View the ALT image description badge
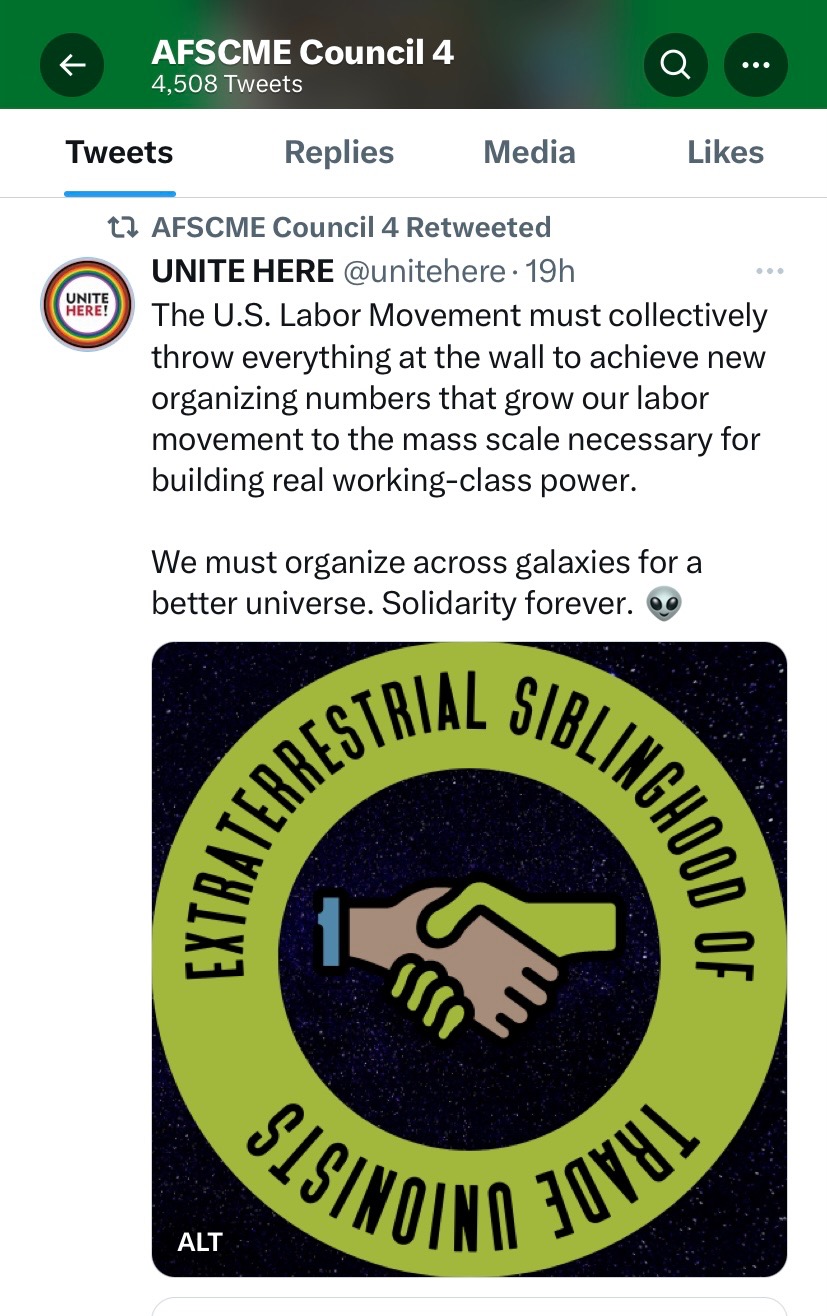 [x=200, y=1242]
